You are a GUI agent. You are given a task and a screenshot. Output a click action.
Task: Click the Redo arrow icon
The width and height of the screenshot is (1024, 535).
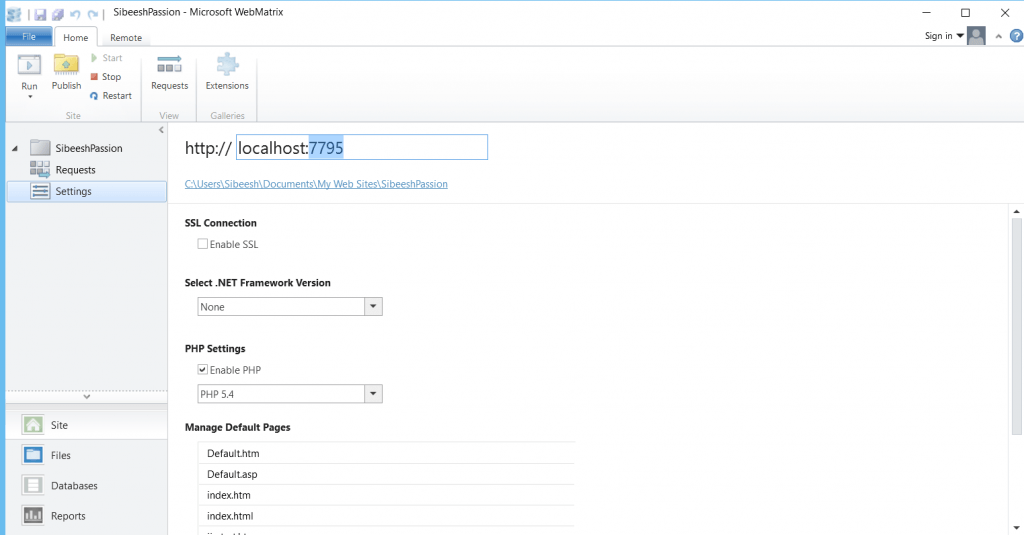(x=93, y=14)
